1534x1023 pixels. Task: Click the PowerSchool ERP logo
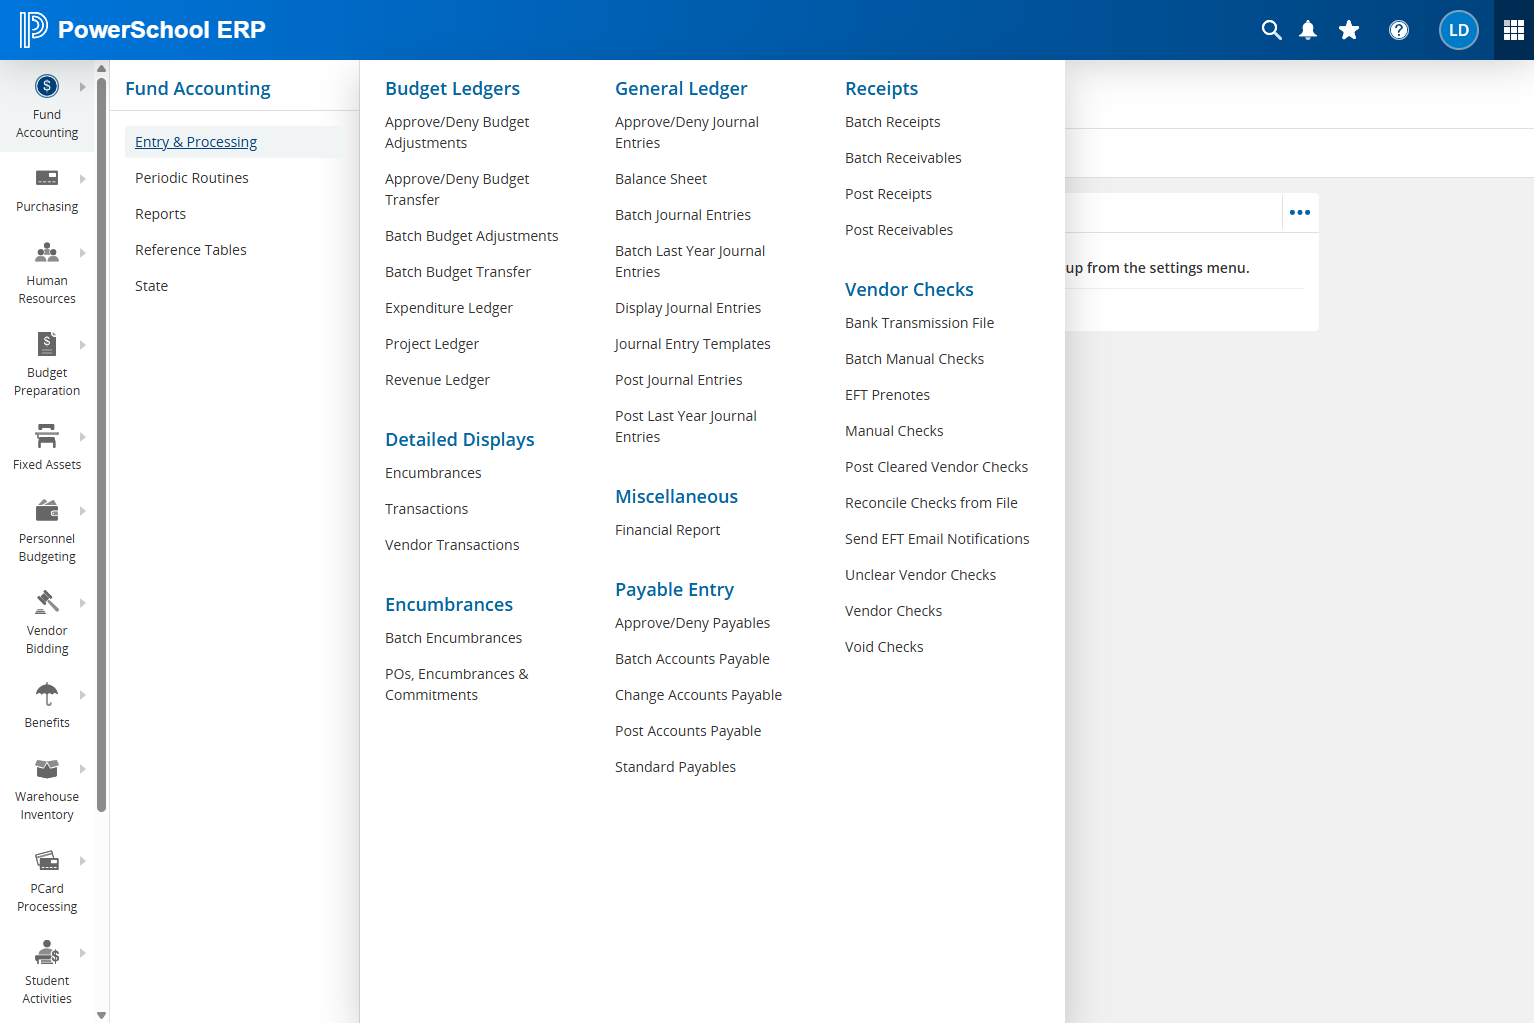pyautogui.click(x=143, y=30)
